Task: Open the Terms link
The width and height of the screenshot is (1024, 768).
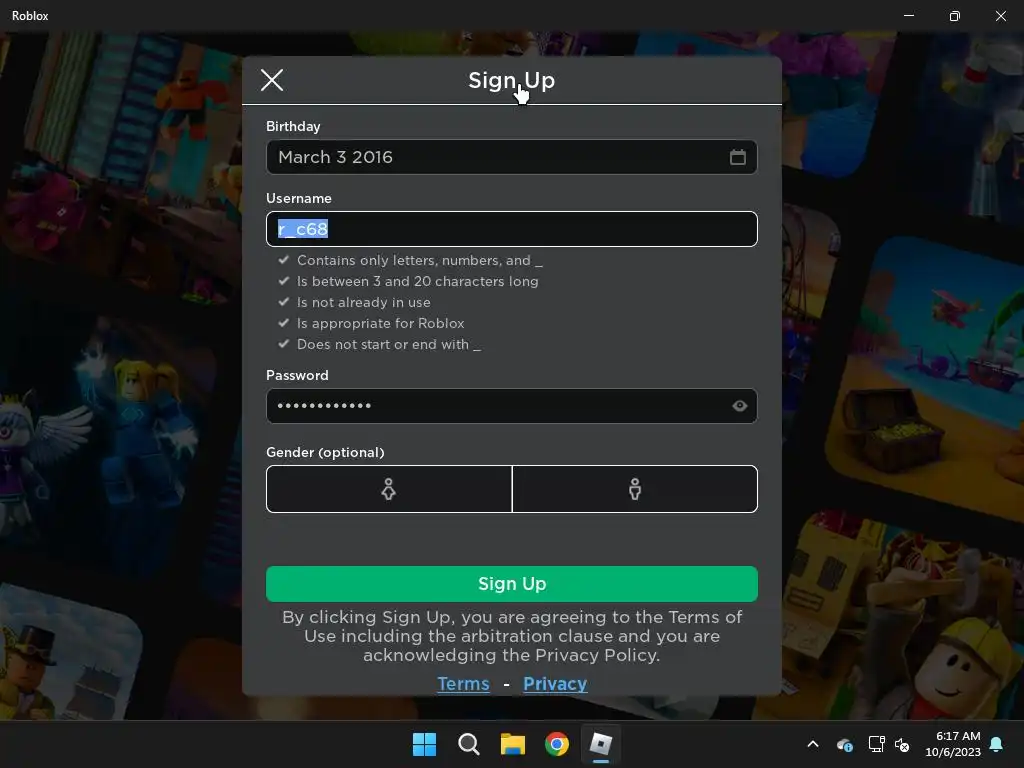Action: pos(463,684)
